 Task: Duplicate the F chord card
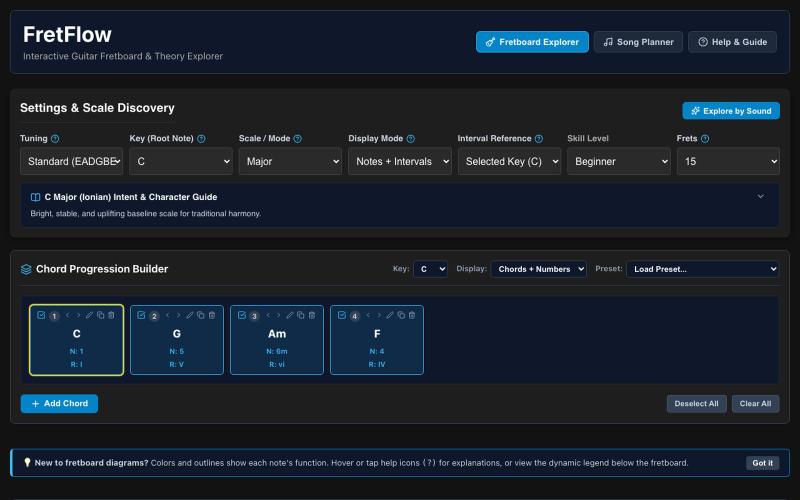pyautogui.click(x=401, y=315)
